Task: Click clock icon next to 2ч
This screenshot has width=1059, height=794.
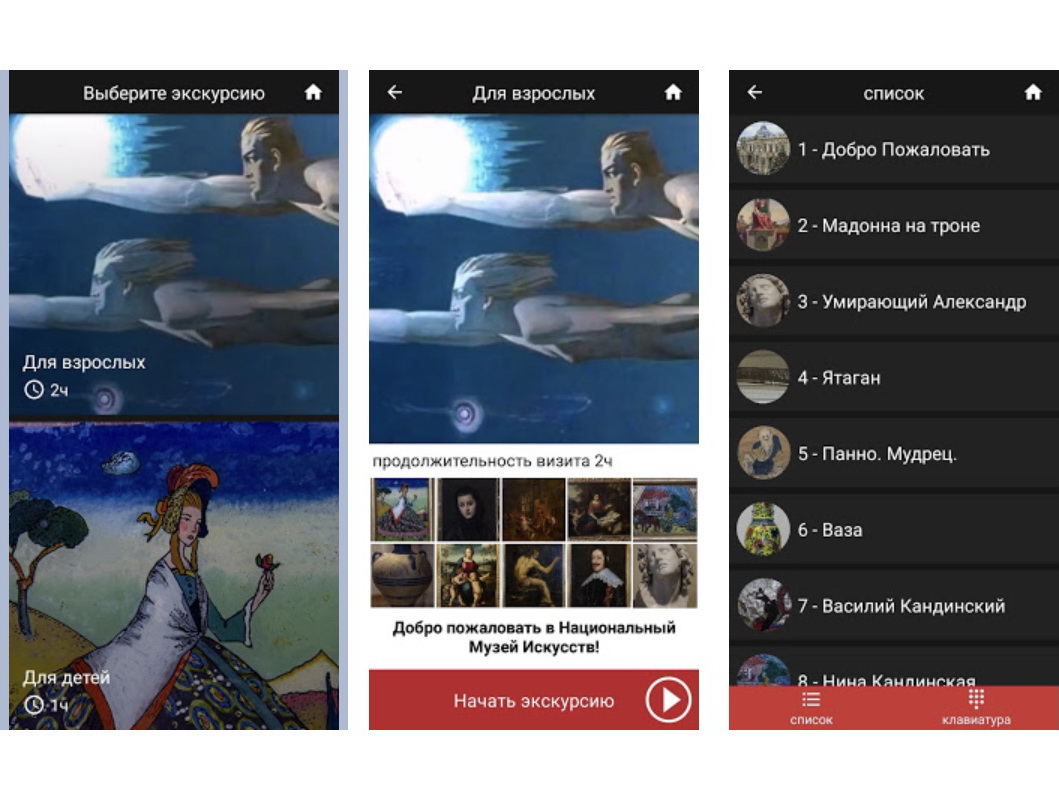Action: click(x=34, y=390)
